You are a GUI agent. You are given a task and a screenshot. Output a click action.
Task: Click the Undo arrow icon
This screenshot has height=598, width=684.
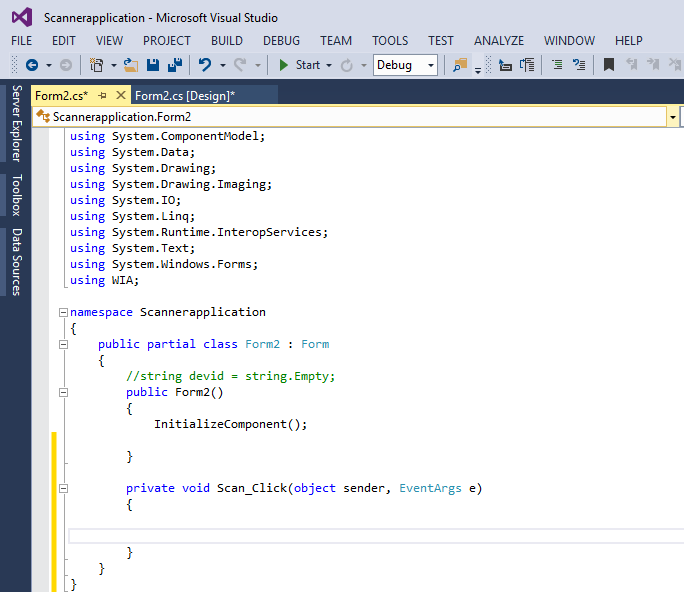pos(205,65)
